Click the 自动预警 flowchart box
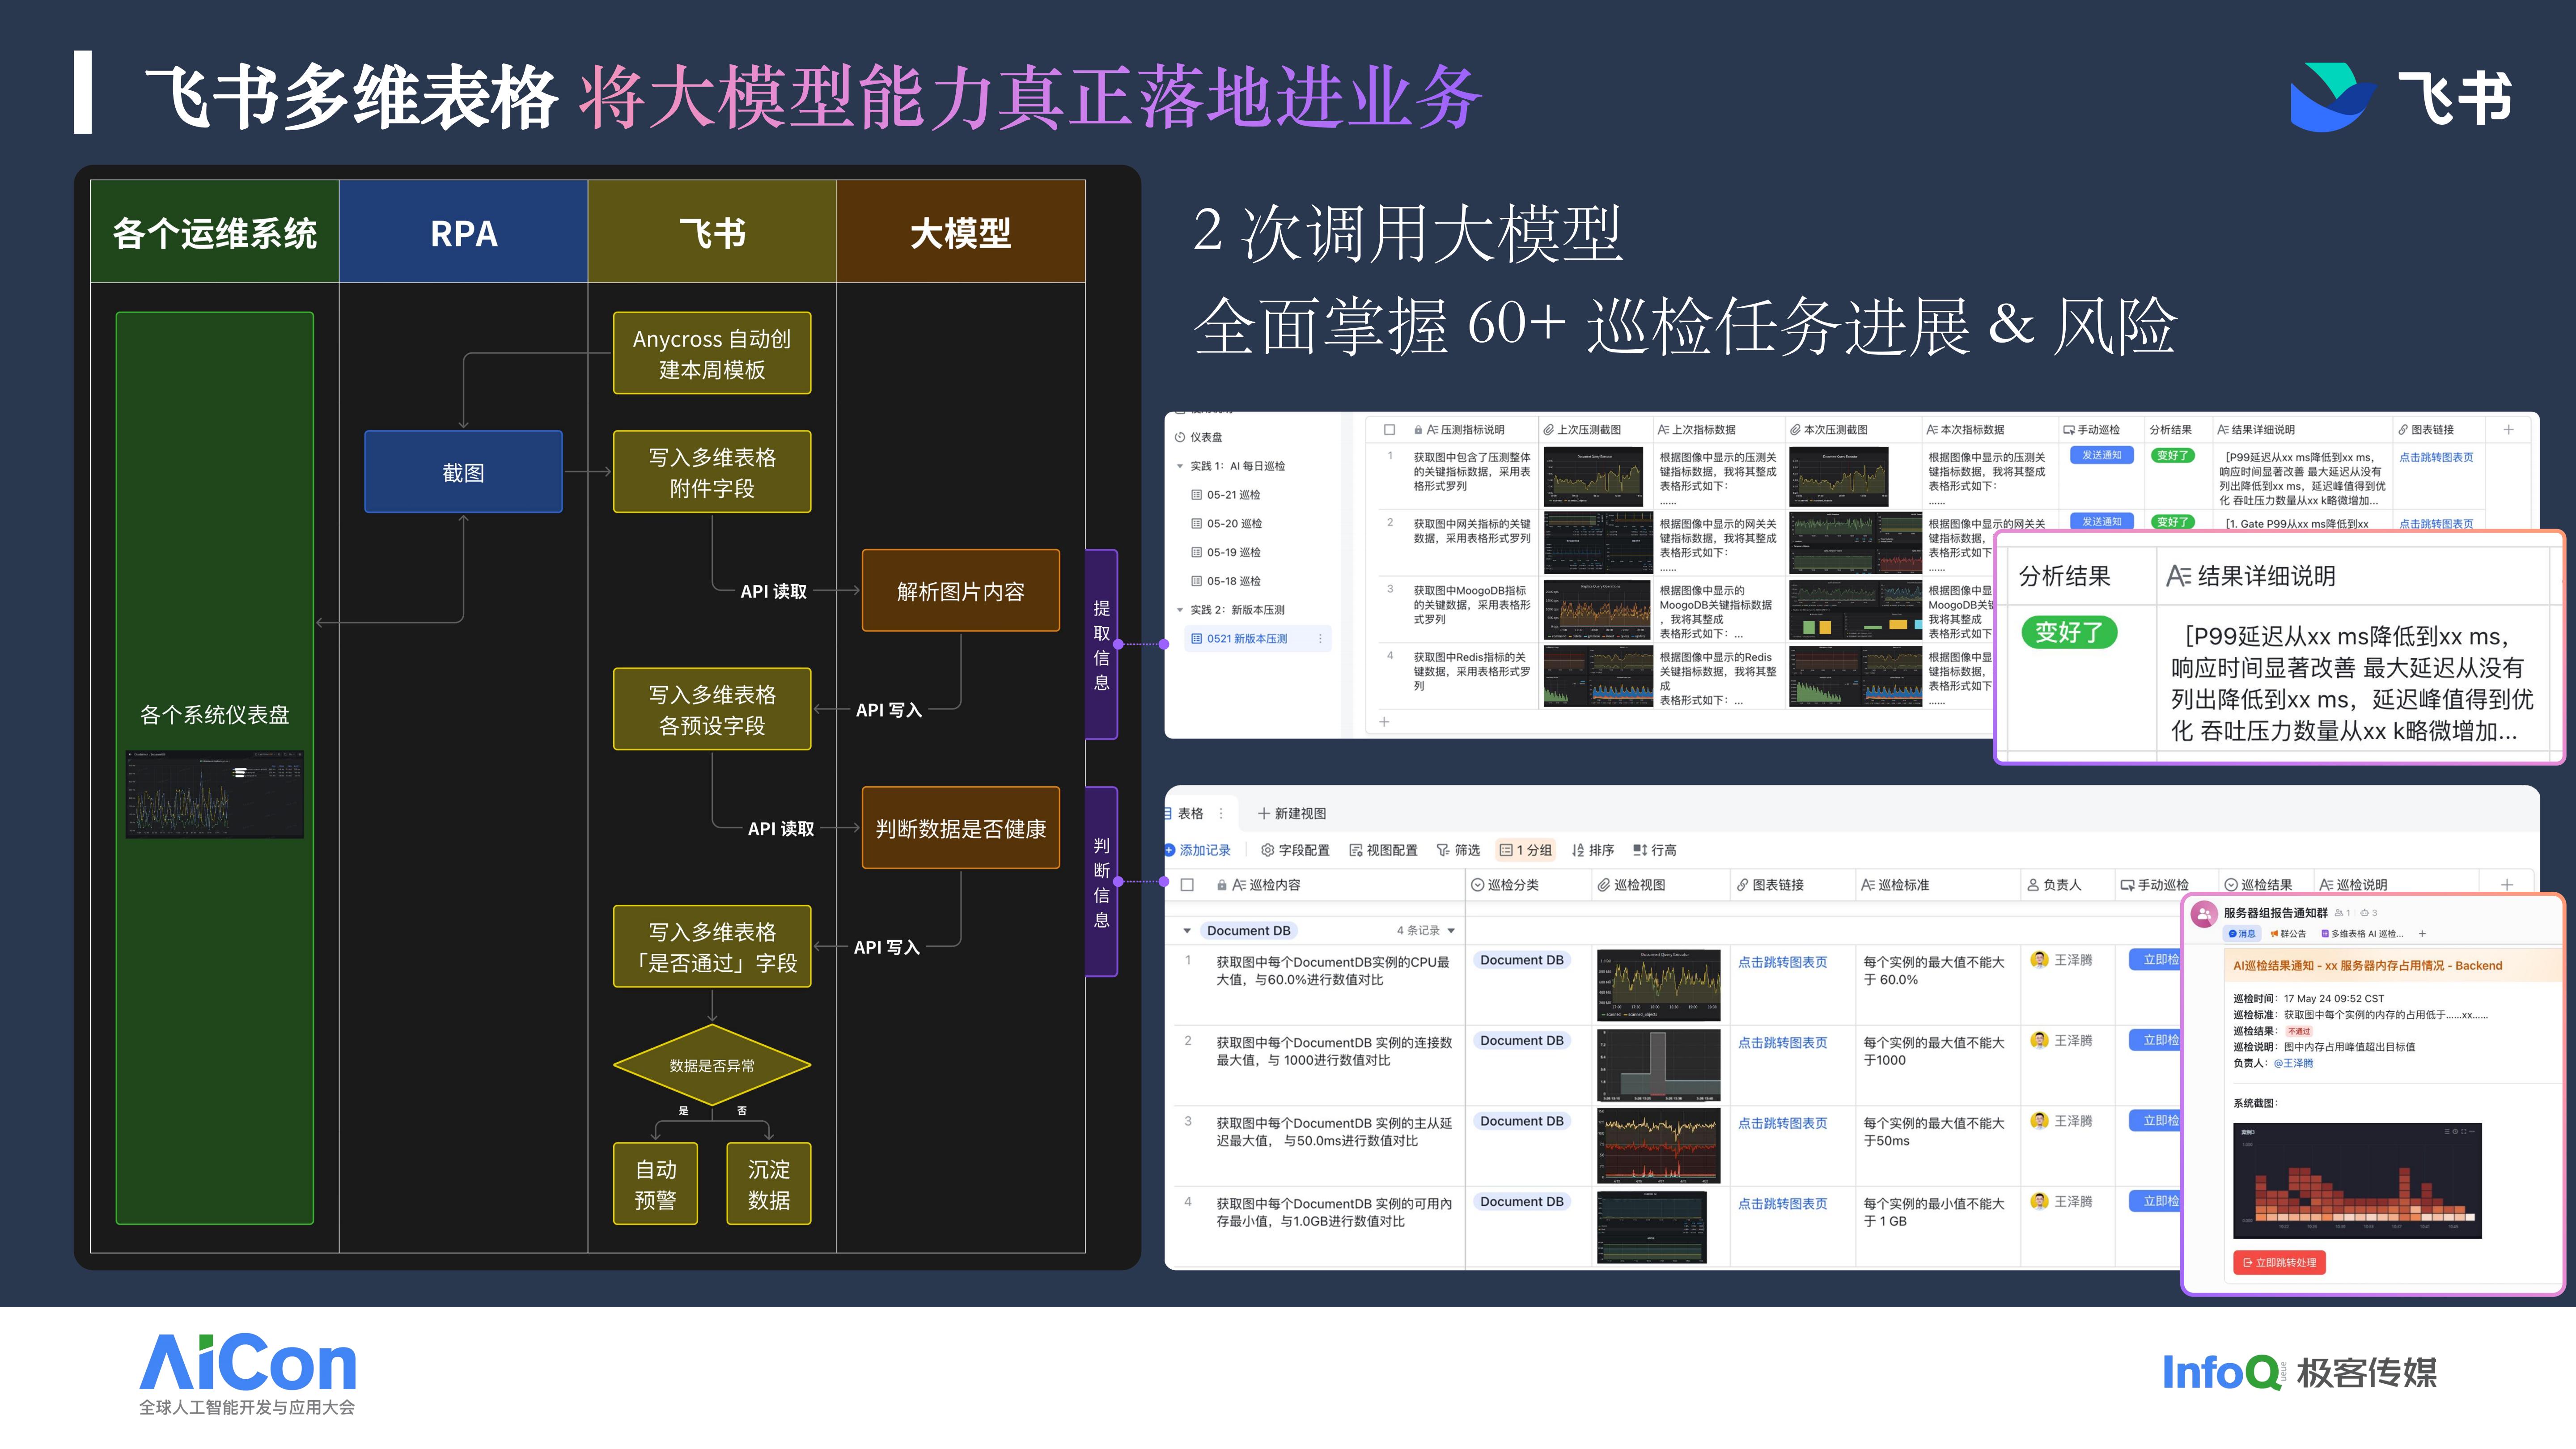Viewport: 2576px width, 1449px height. (x=655, y=1184)
